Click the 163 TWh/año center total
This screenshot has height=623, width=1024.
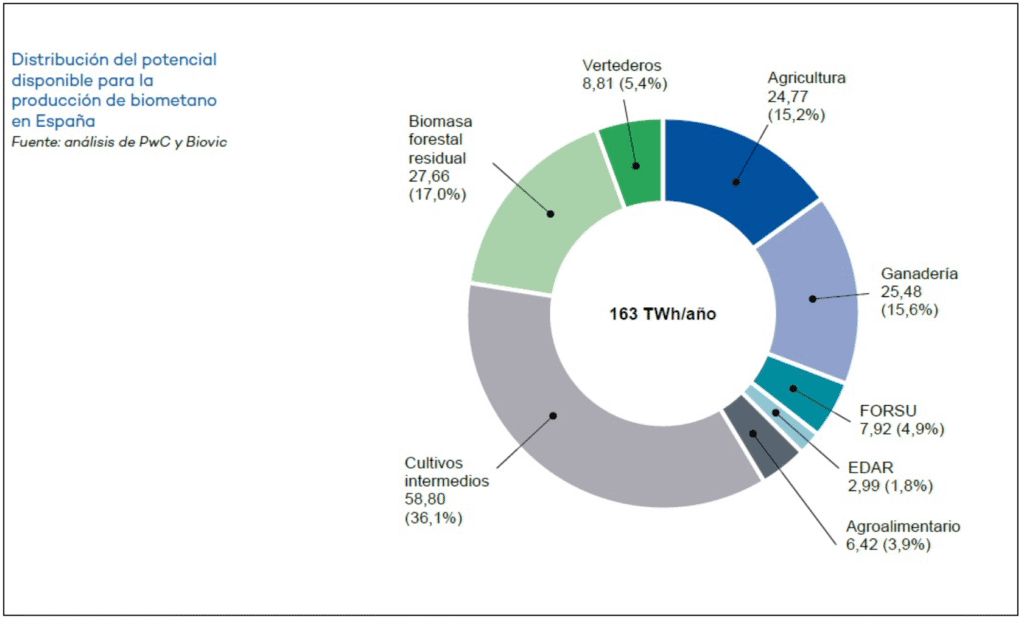click(663, 313)
